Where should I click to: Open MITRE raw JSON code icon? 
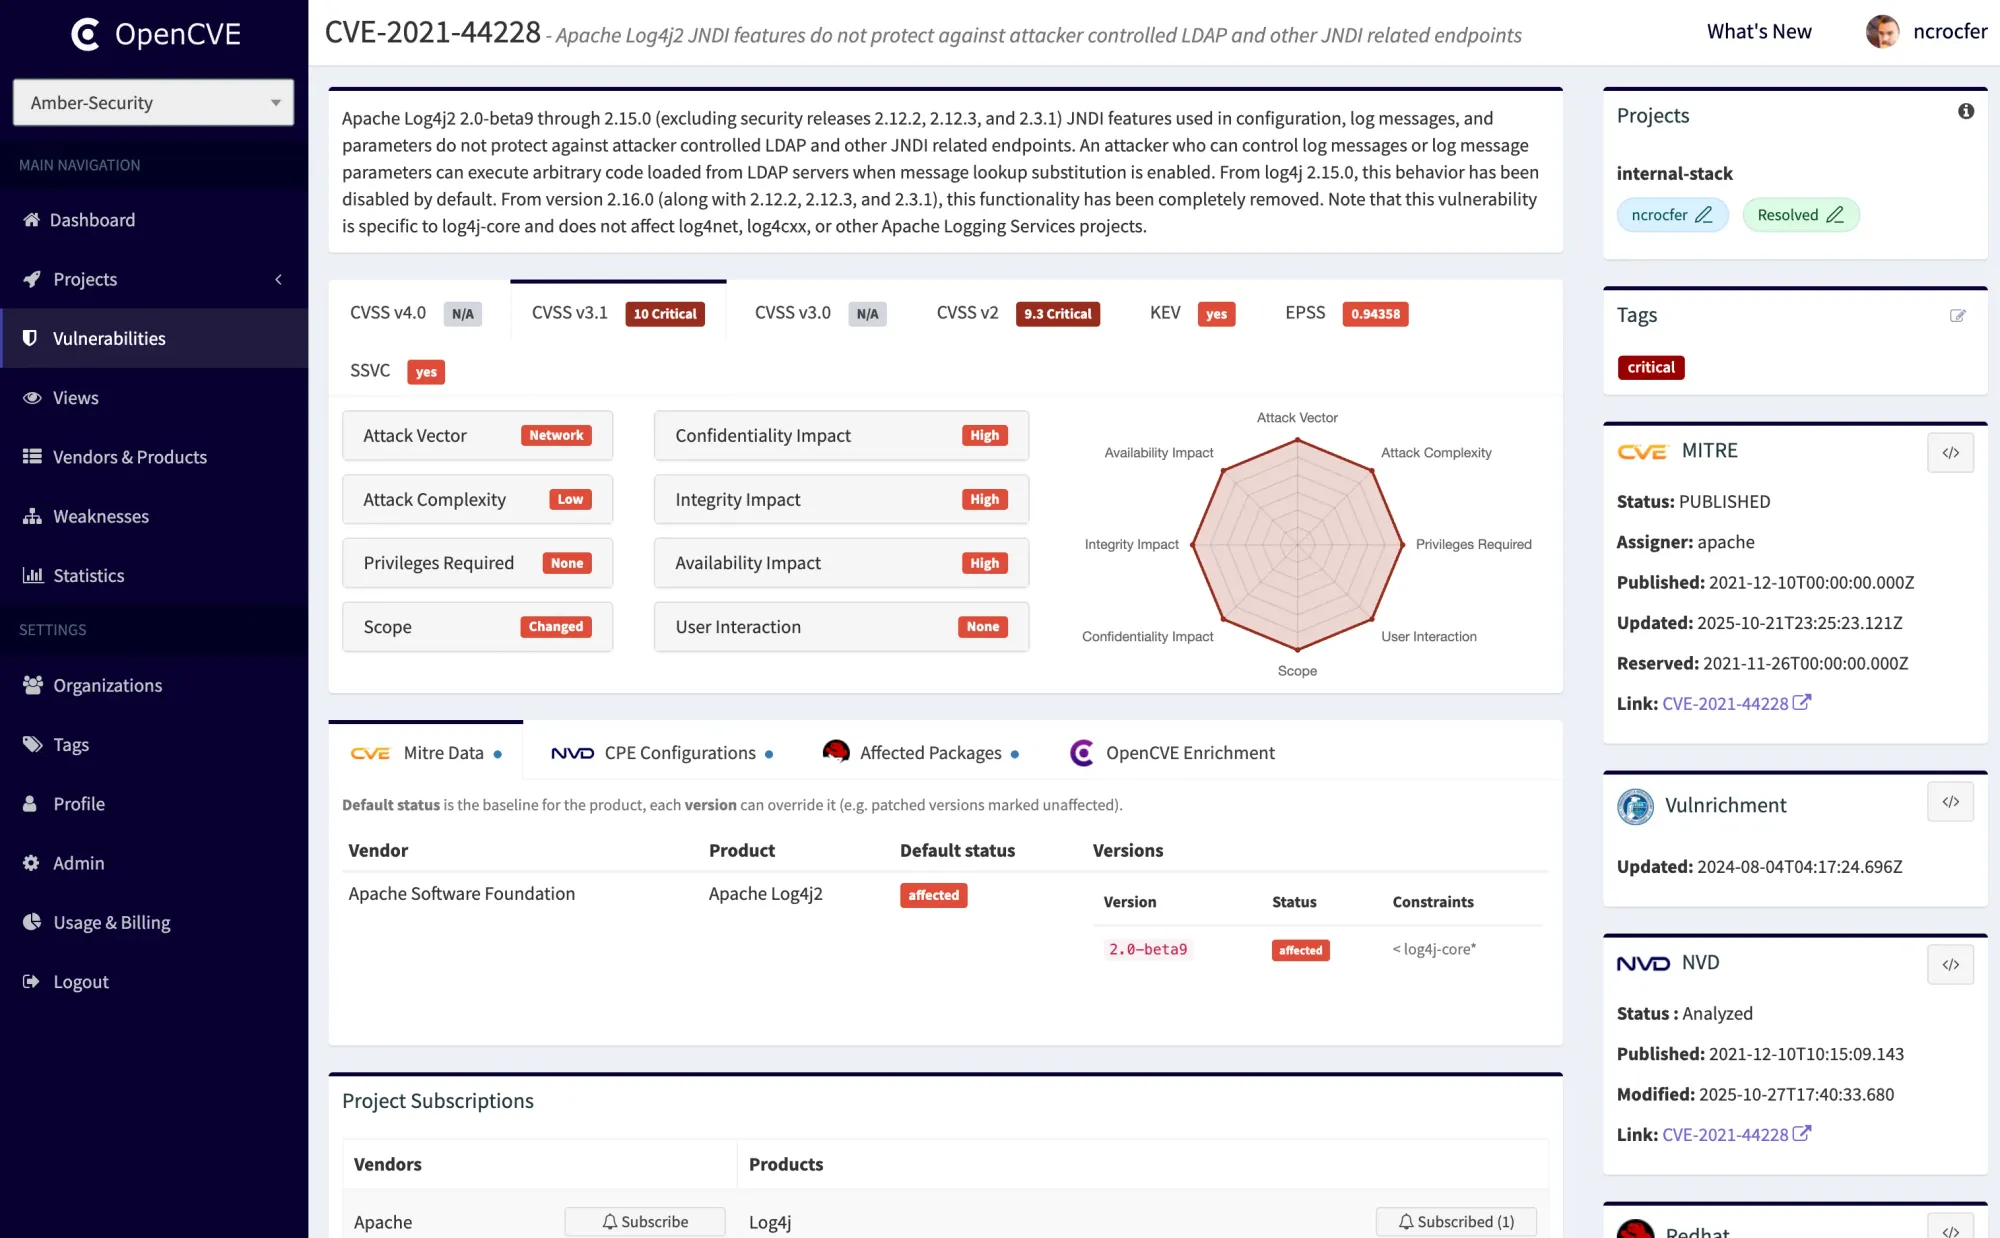(x=1950, y=453)
